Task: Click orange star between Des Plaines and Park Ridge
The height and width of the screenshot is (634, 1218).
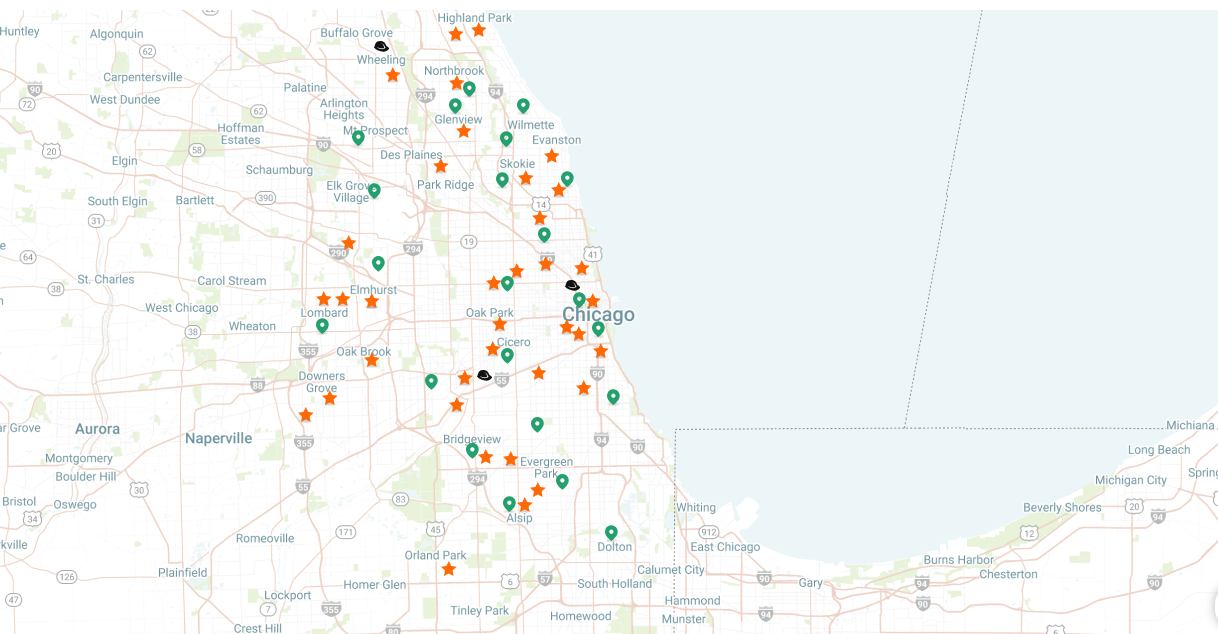Action: point(441,166)
